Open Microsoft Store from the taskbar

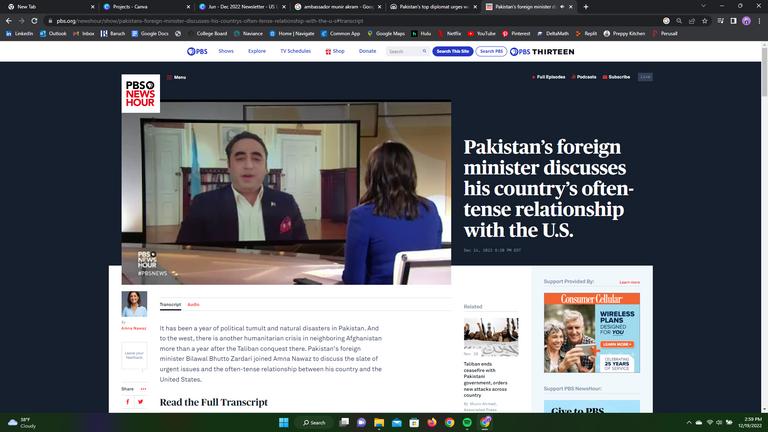[x=414, y=422]
